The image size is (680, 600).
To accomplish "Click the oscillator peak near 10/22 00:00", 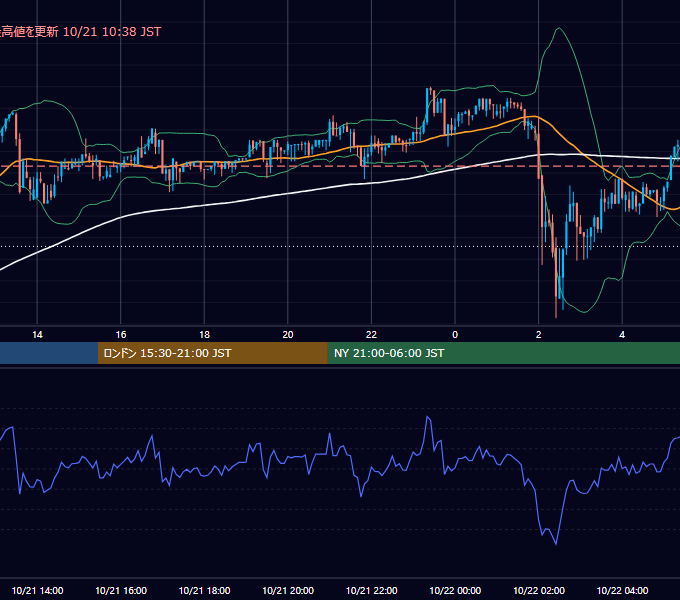I will (x=428, y=417).
